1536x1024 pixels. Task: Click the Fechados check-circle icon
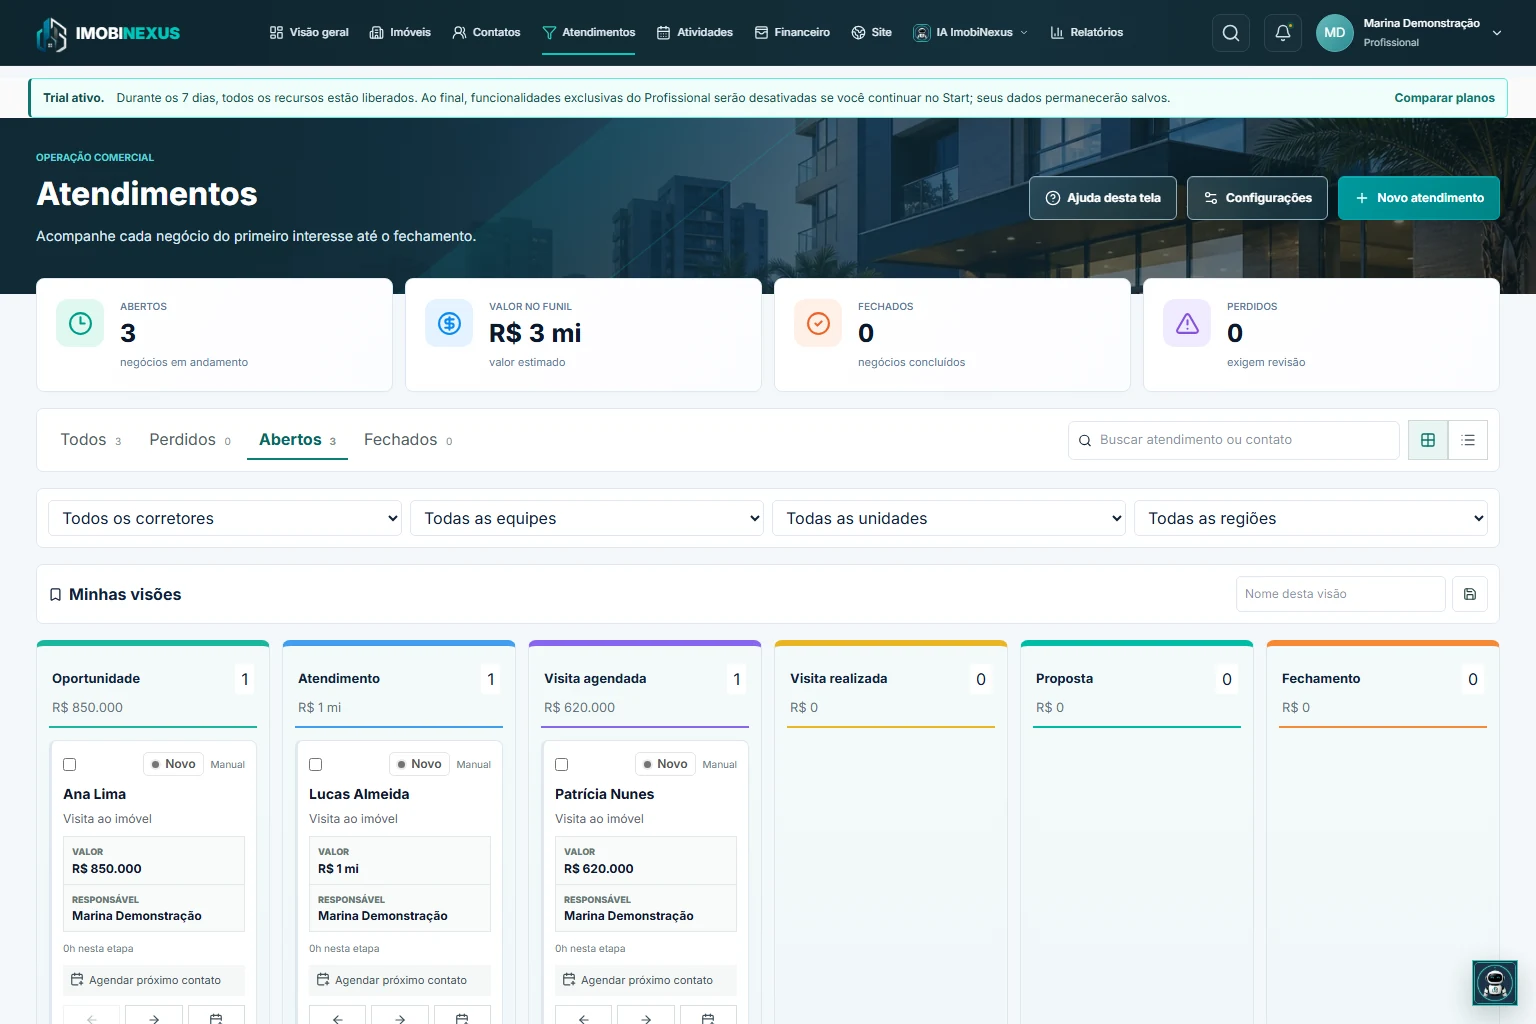pos(818,323)
